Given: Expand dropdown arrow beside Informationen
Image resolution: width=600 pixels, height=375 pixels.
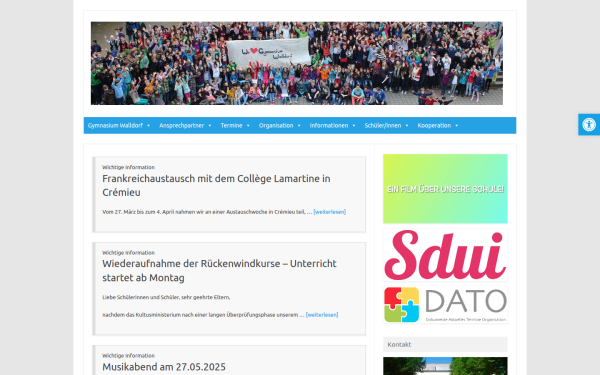Looking at the screenshot, I should [354, 126].
